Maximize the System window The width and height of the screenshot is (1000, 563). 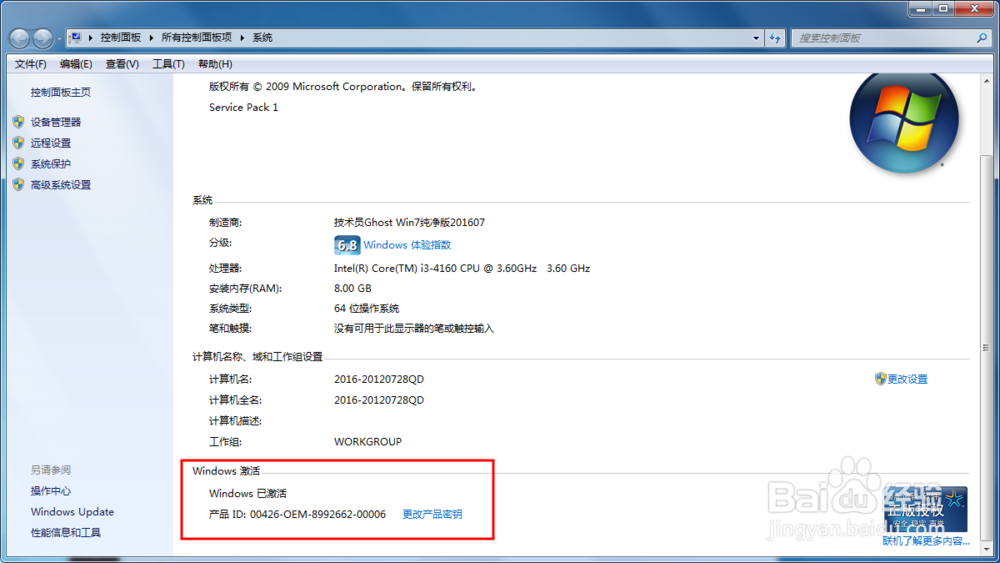943,9
